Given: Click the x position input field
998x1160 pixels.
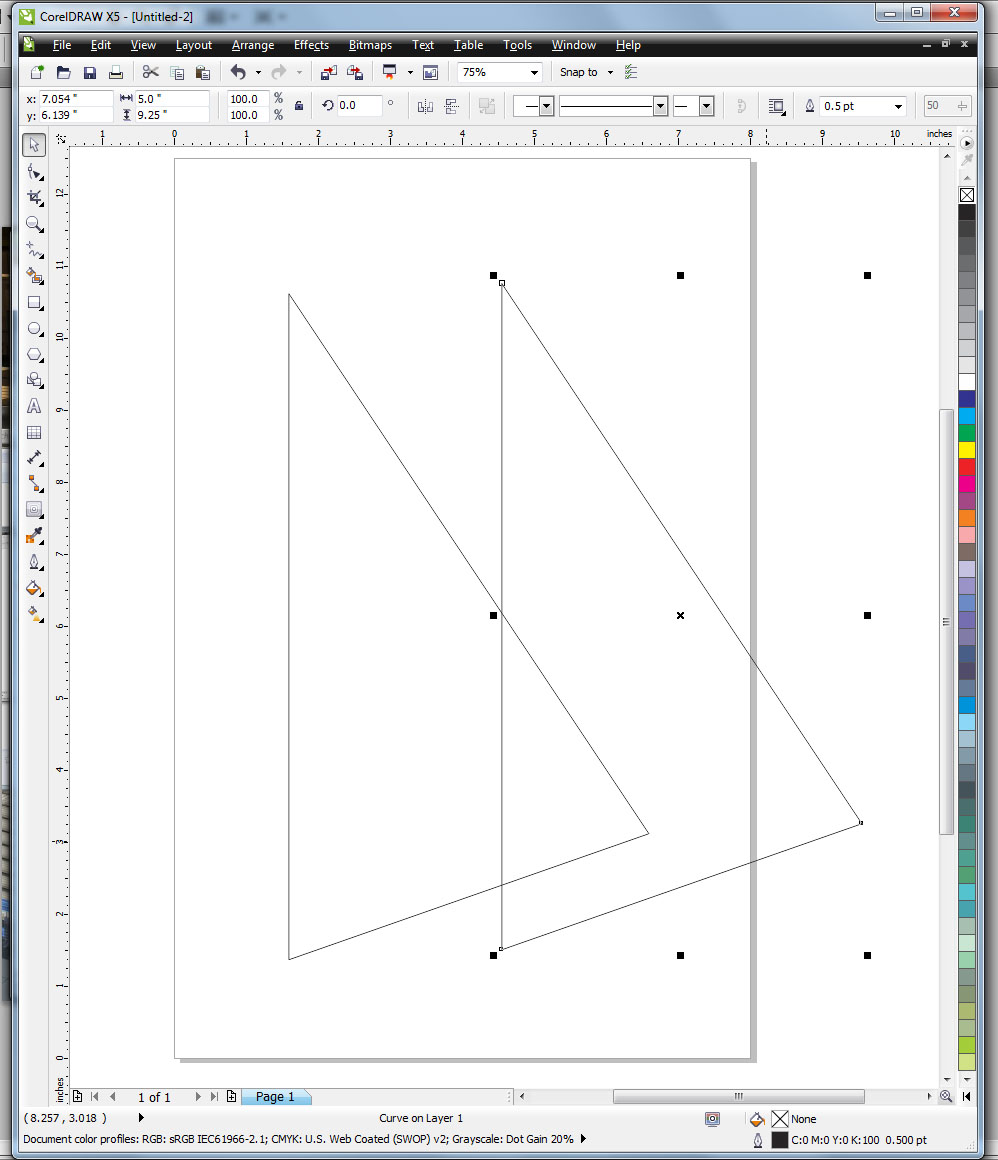Looking at the screenshot, I should click(x=76, y=98).
